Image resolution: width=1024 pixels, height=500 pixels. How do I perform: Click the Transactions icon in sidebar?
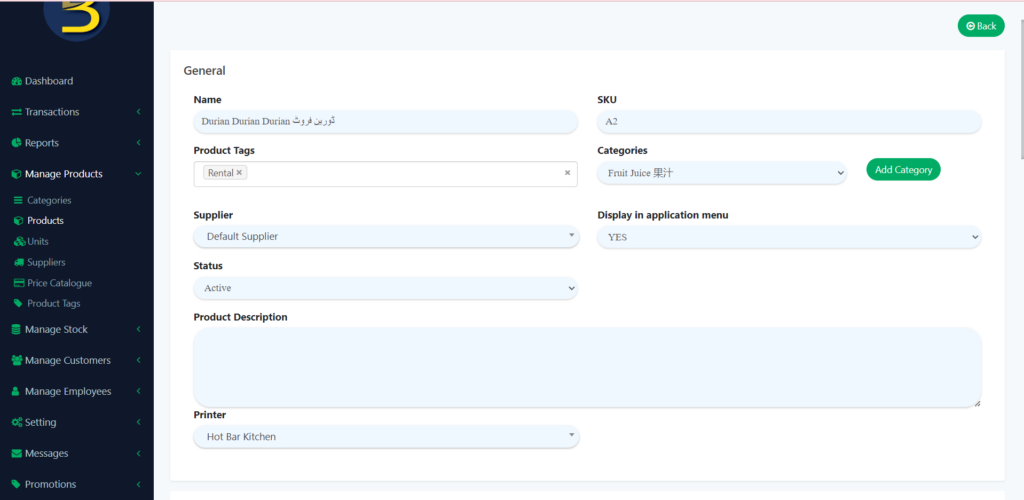click(x=16, y=112)
